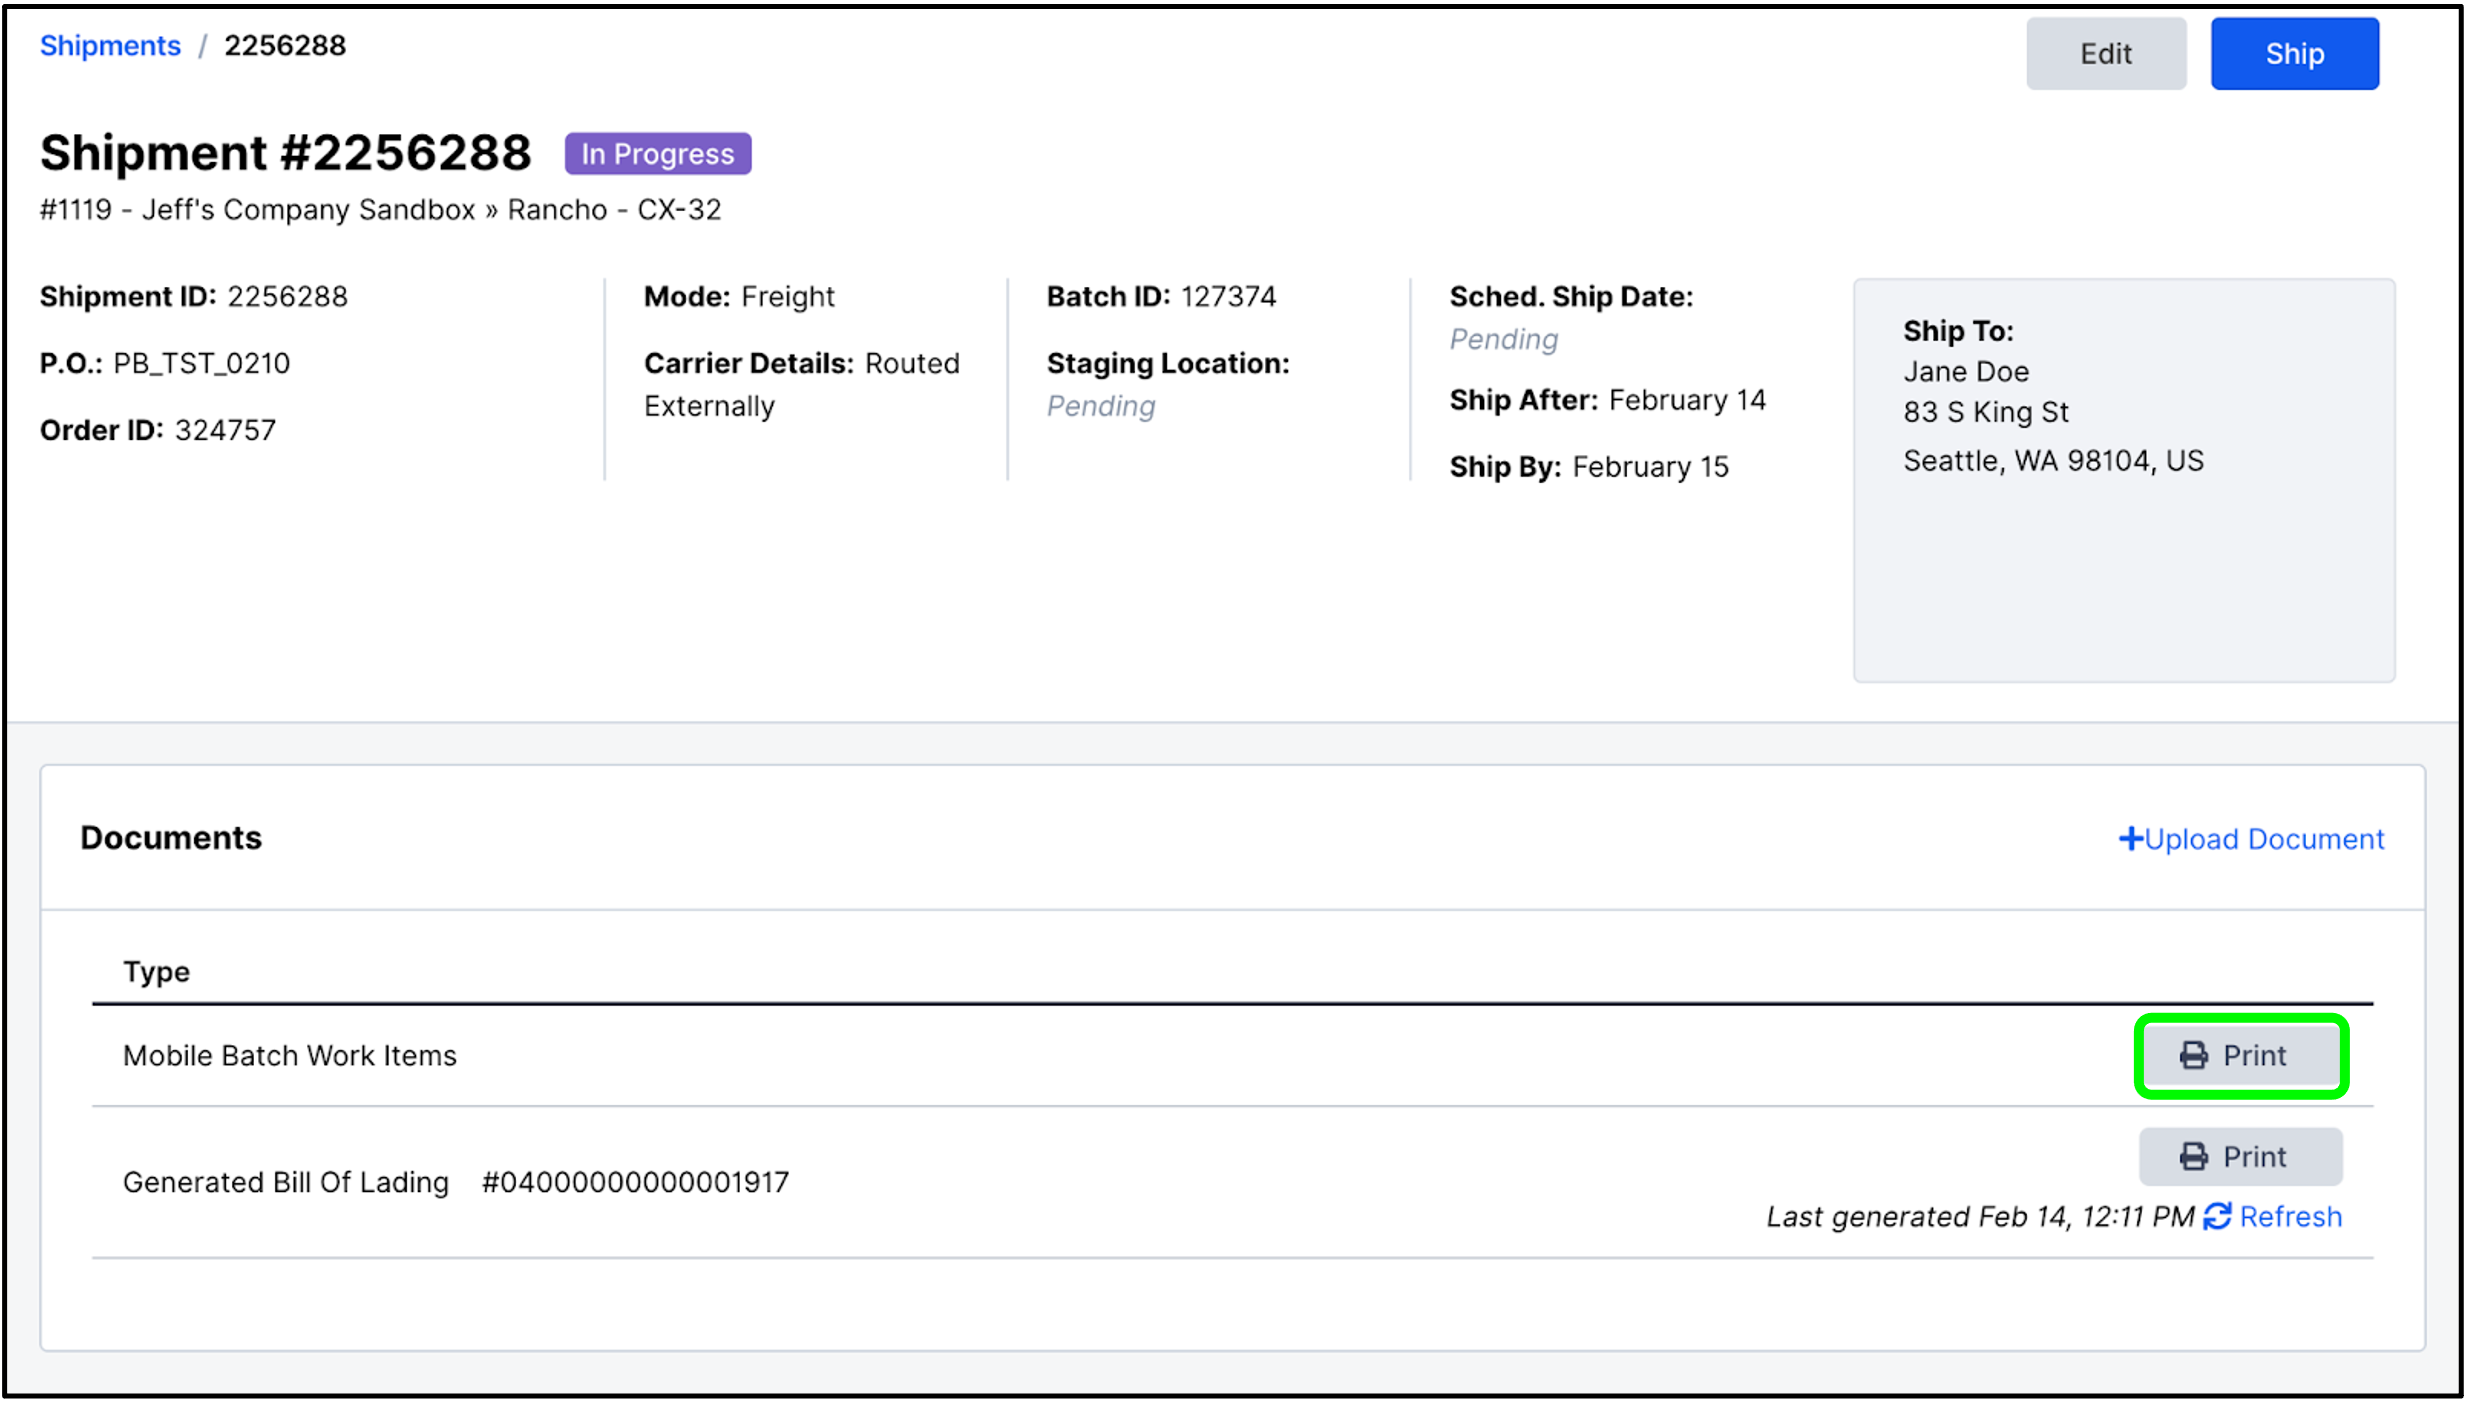Click the refresh icon near the generation timestamp

[x=2216, y=1216]
